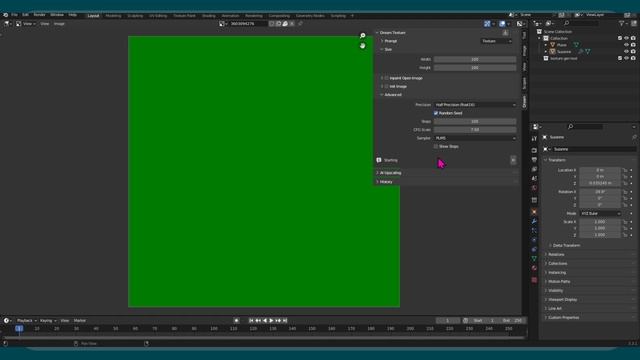Image resolution: width=640 pixels, height=360 pixels.
Task: Select the pan hand gizmo in image view
Action: click(x=362, y=46)
